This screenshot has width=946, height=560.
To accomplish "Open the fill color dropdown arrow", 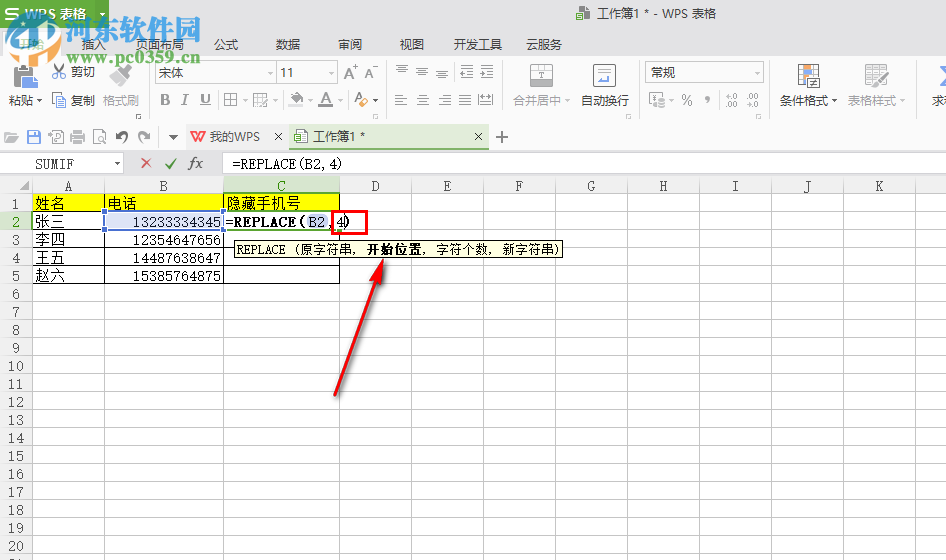I will click(x=311, y=101).
